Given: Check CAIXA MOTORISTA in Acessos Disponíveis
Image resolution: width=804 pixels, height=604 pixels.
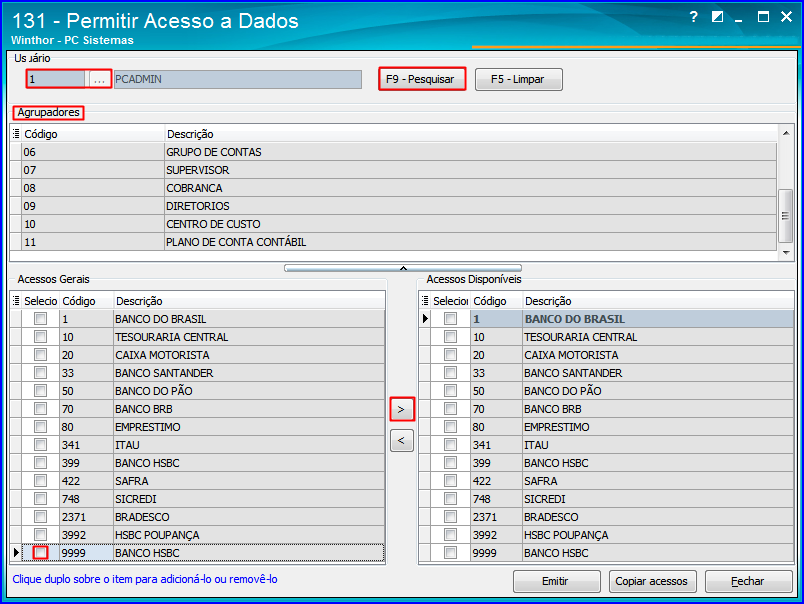Looking at the screenshot, I should tap(451, 355).
